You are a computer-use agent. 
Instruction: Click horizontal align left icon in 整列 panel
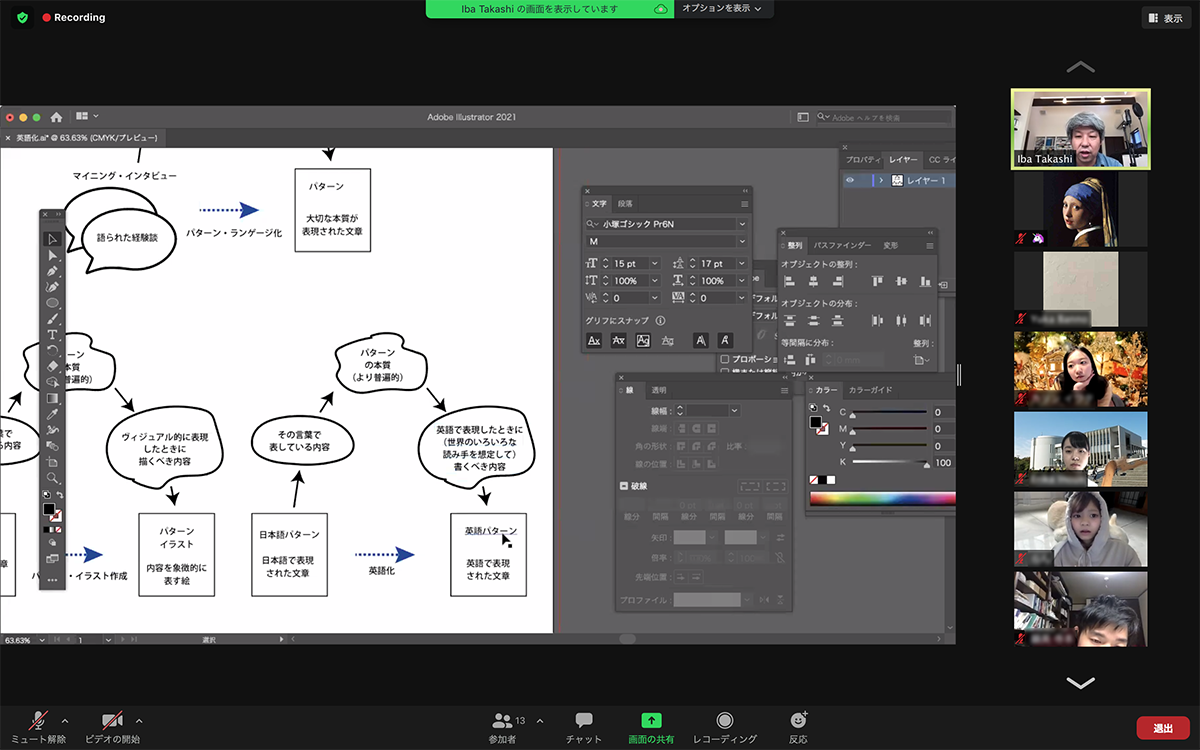(x=789, y=282)
